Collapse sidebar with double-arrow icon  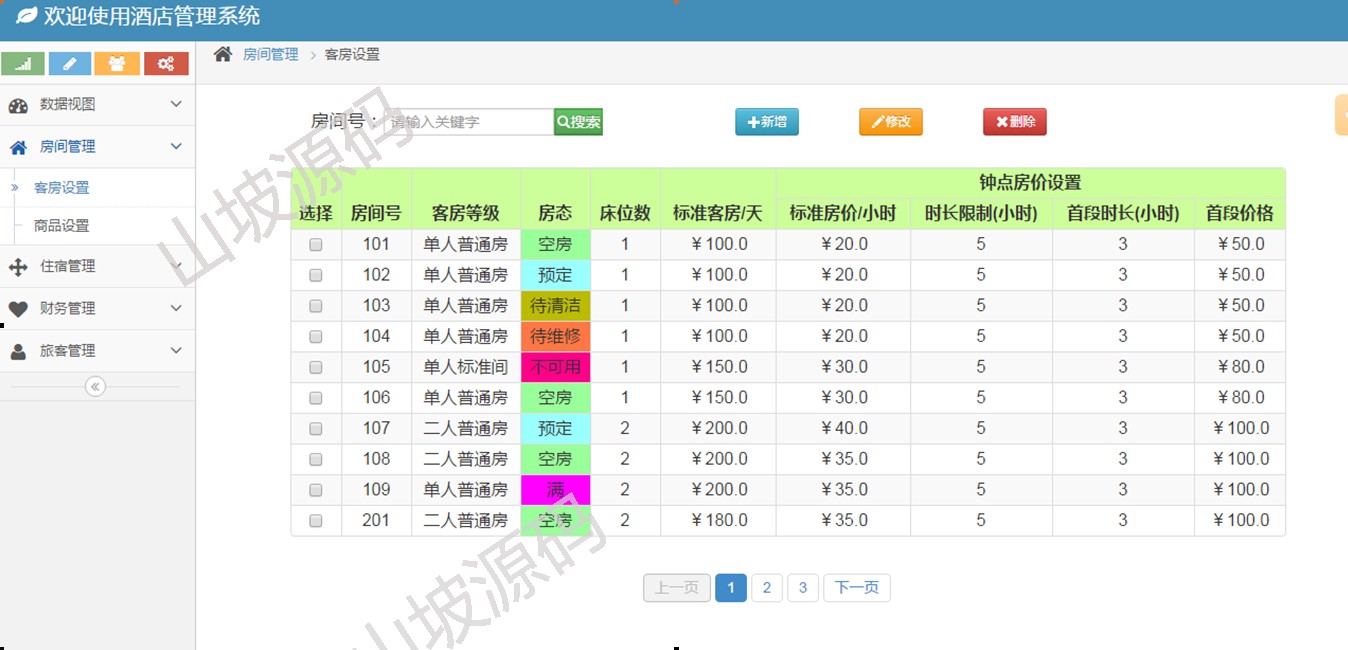pos(95,386)
